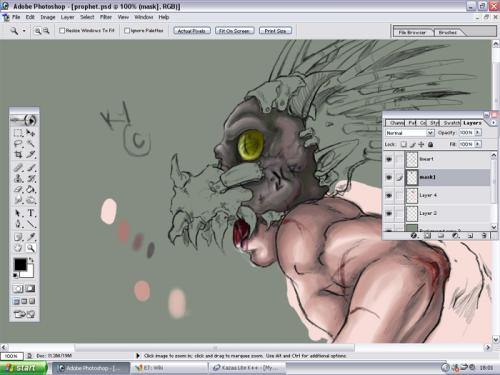
Task: Open zoom tool preset picker arrow
Action: pos(24,31)
